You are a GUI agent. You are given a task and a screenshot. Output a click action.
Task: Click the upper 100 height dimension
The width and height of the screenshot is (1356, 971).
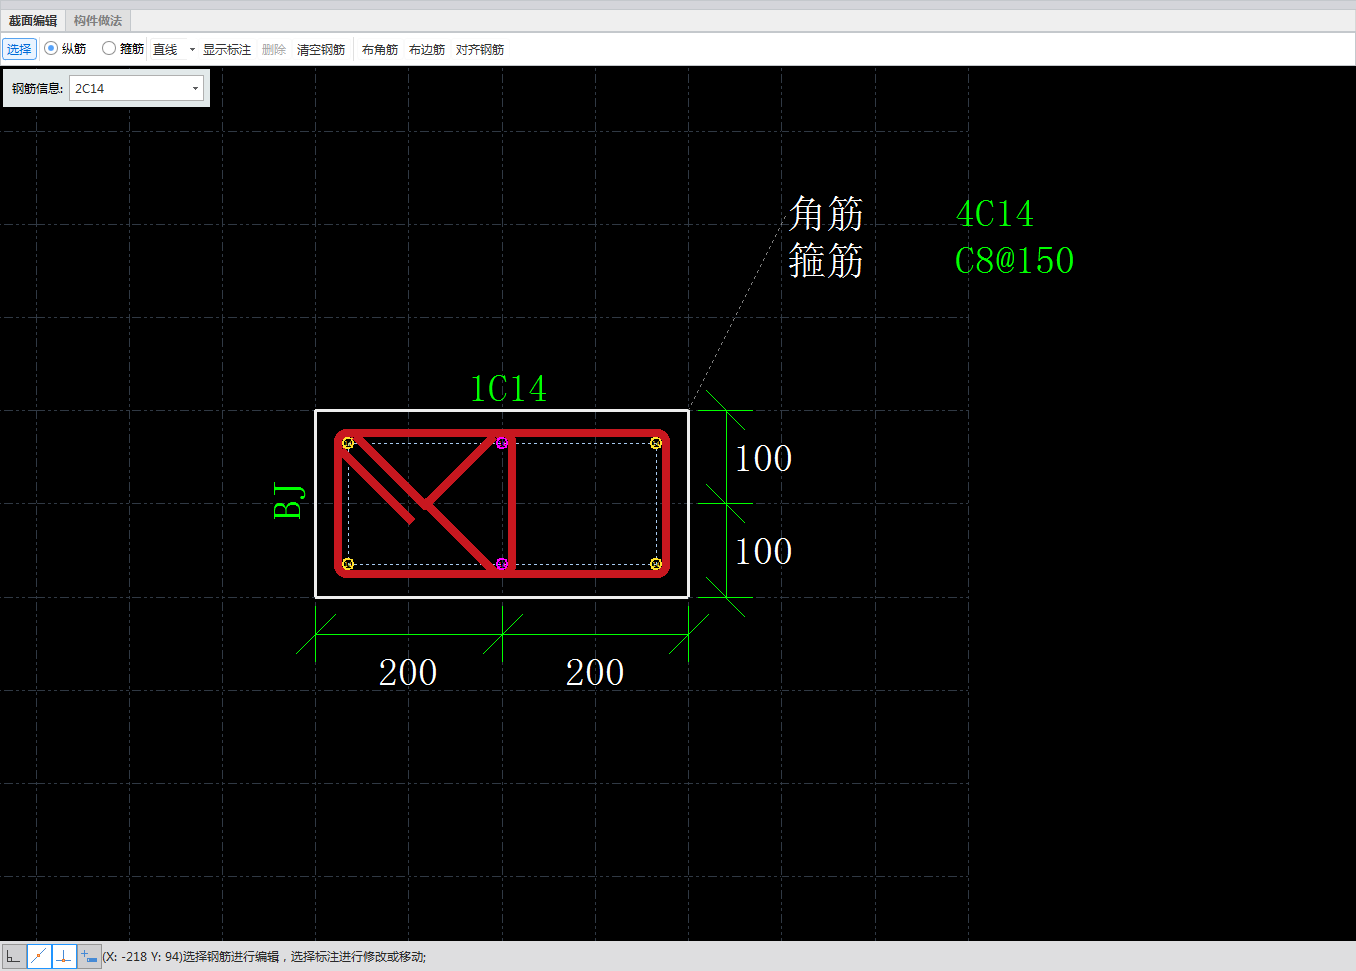coord(764,458)
